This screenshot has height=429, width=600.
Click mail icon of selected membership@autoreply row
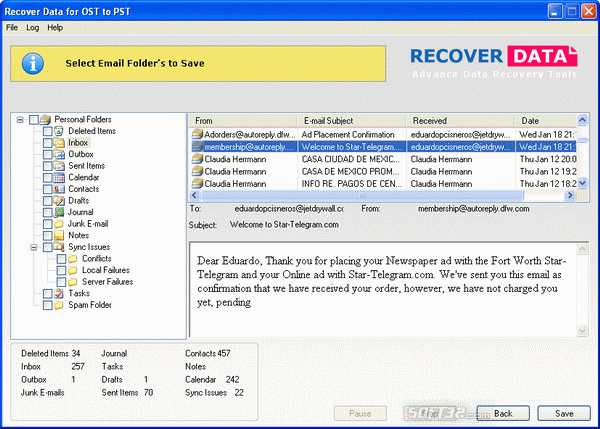197,147
